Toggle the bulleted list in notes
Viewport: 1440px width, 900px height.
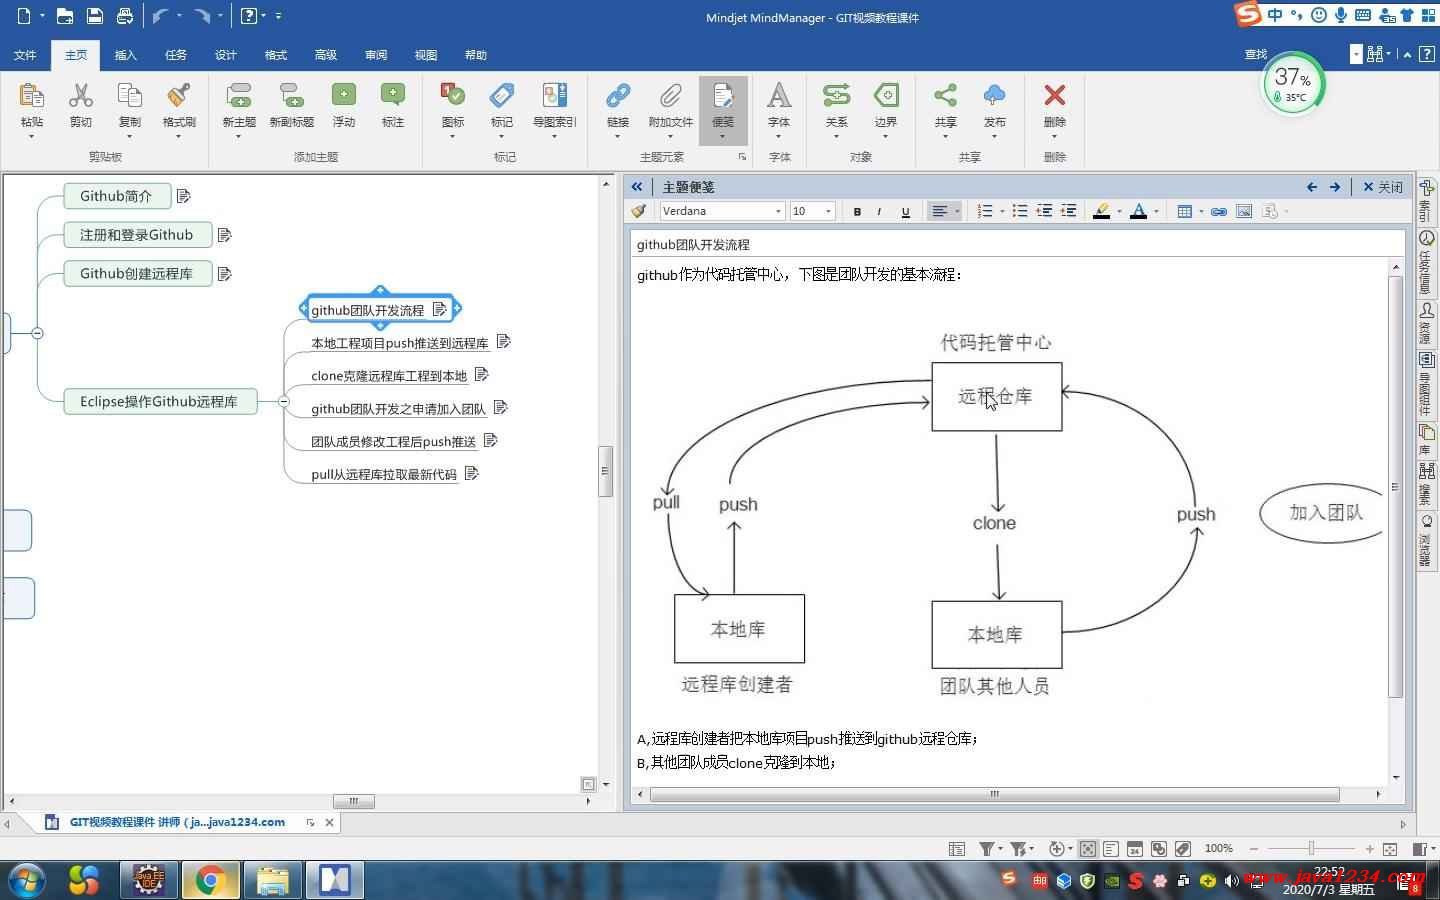click(1020, 211)
